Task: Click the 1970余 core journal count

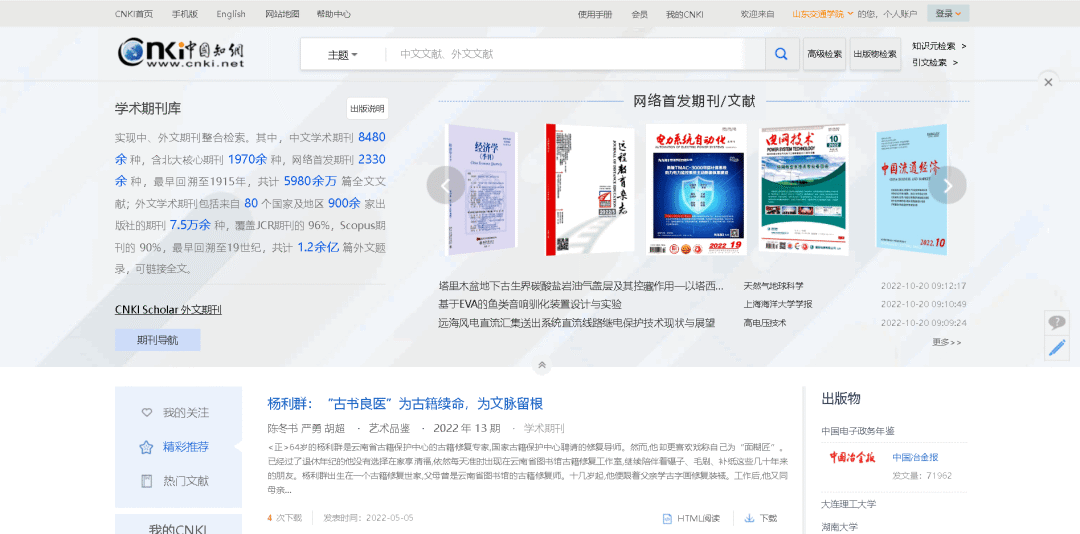Action: [247, 159]
